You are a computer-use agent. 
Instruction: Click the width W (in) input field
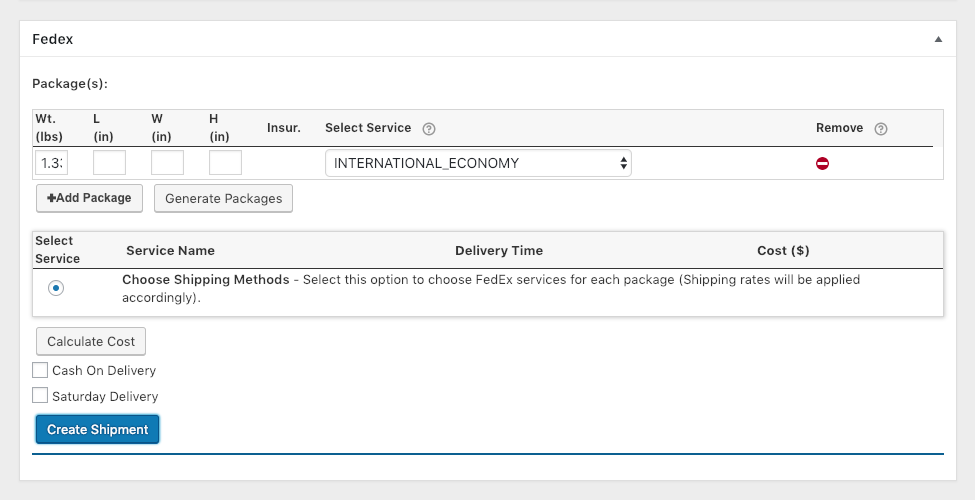click(167, 163)
